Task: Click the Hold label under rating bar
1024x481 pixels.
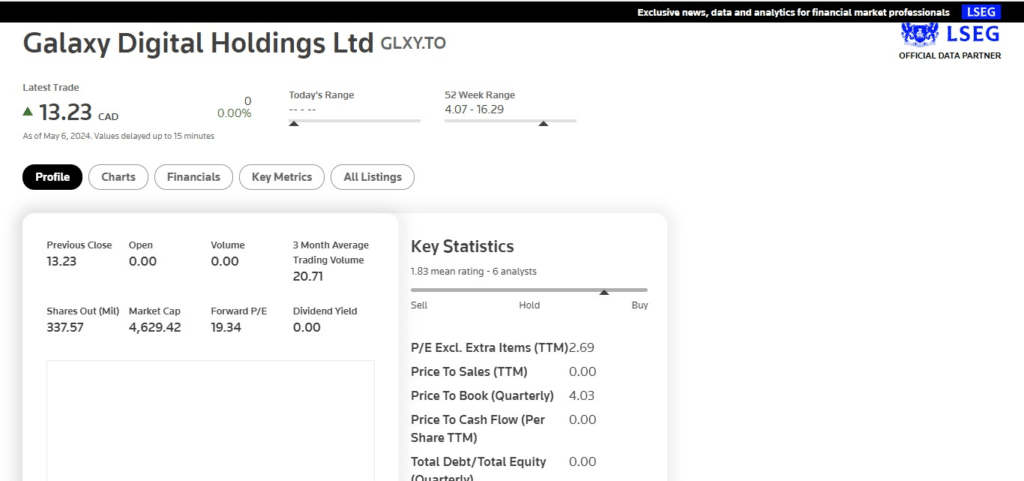Action: [x=529, y=305]
